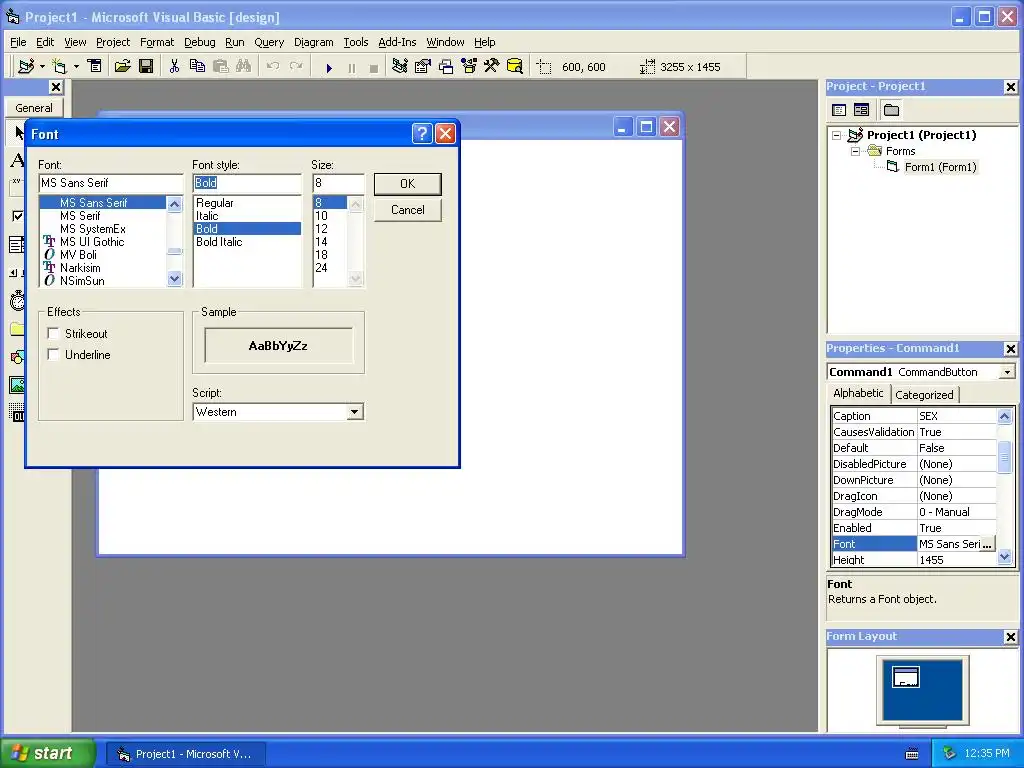1024x768 pixels.
Task: Click OK in the Font dialog
Action: [408, 184]
